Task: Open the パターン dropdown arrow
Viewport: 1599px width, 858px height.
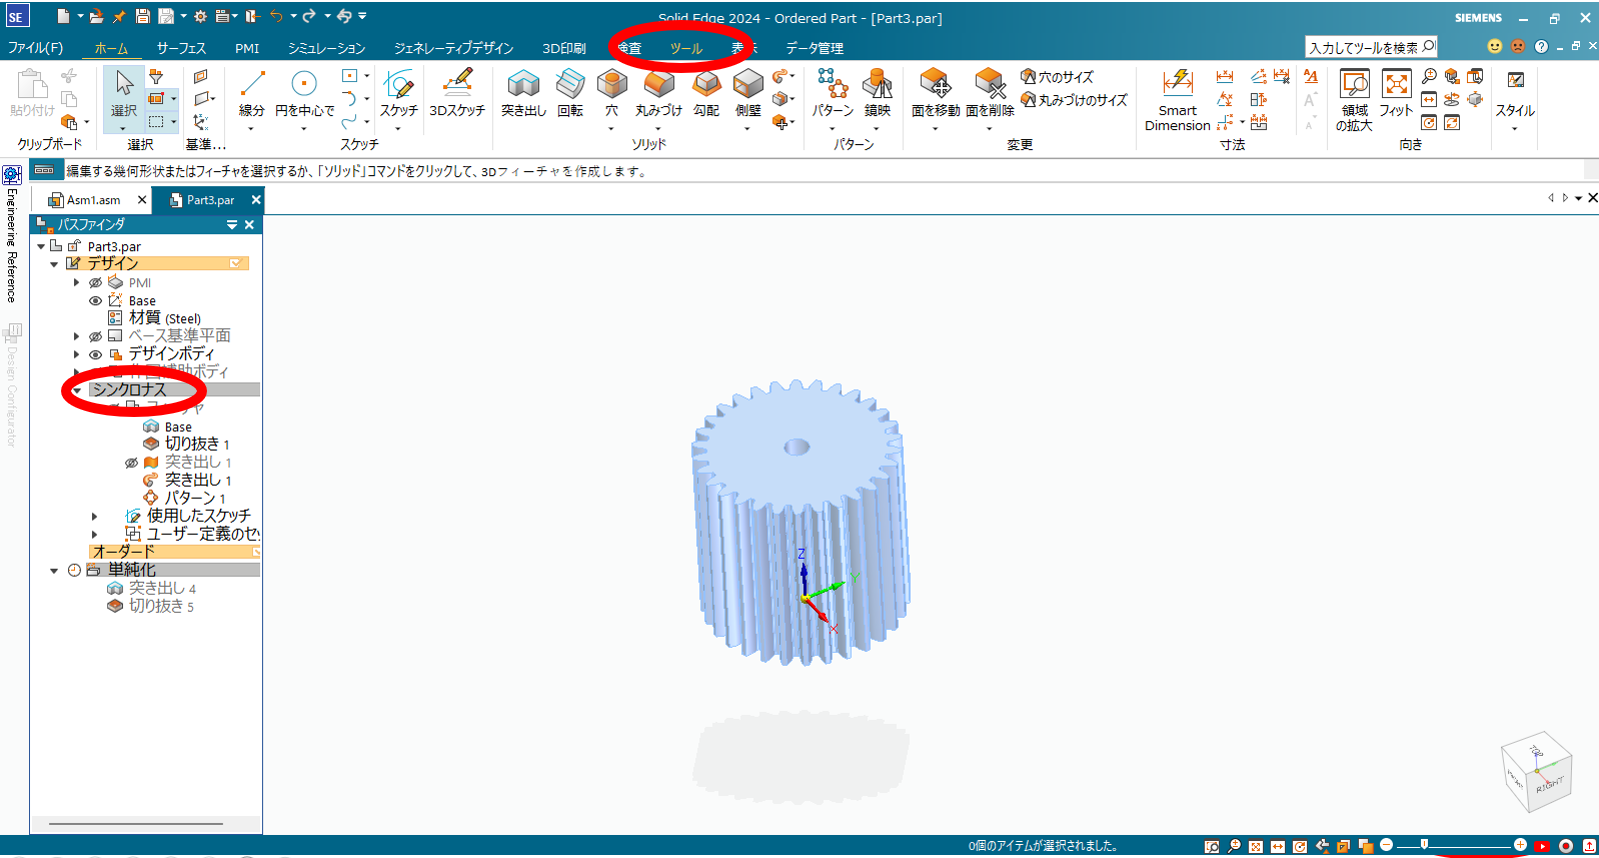Action: pyautogui.click(x=832, y=129)
